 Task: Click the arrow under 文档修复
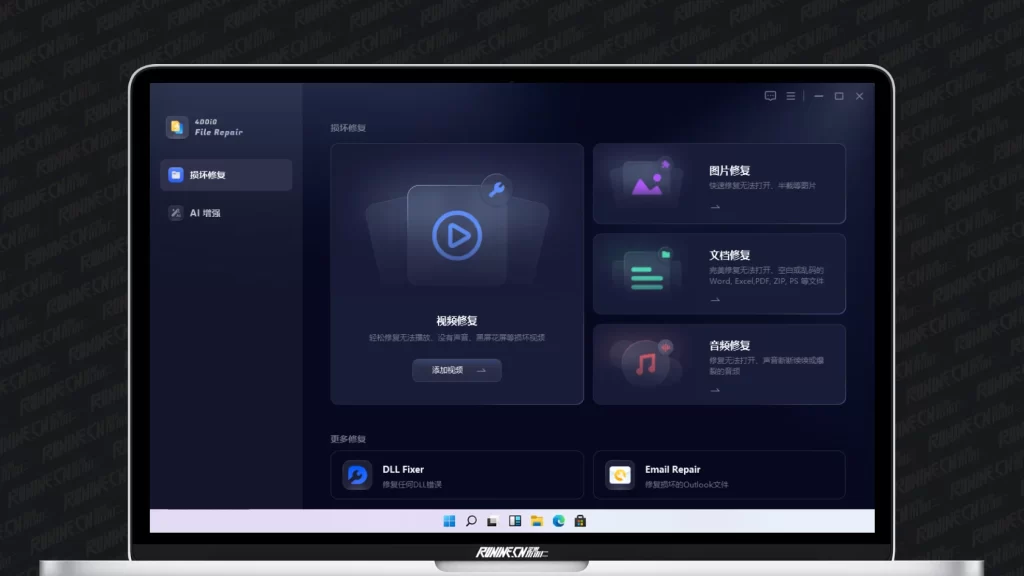(715, 298)
